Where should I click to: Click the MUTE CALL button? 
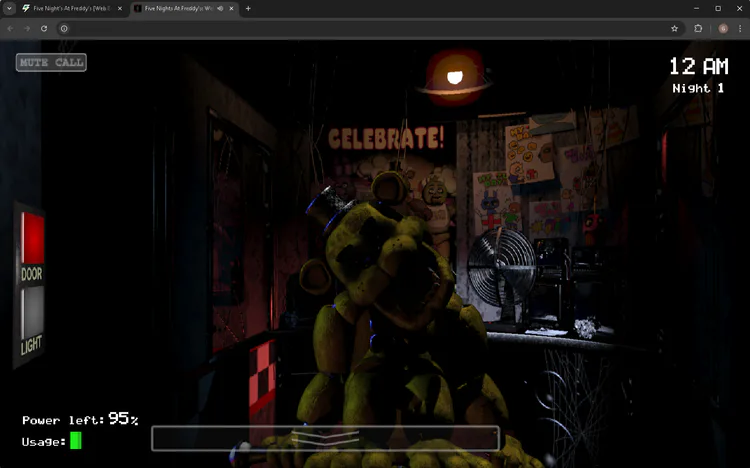tap(51, 63)
